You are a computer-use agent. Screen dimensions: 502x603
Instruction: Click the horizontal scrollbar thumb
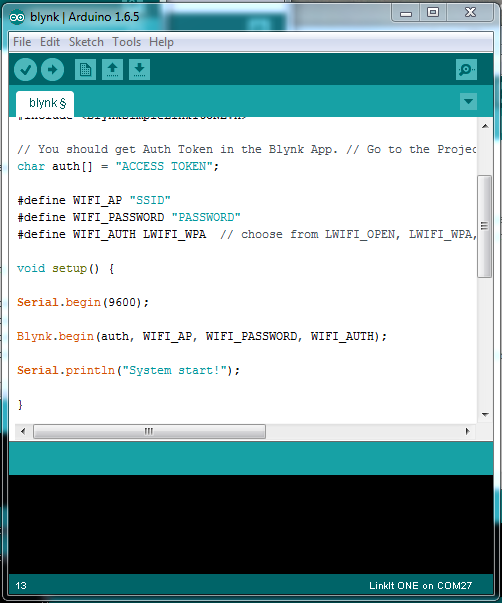(x=149, y=431)
